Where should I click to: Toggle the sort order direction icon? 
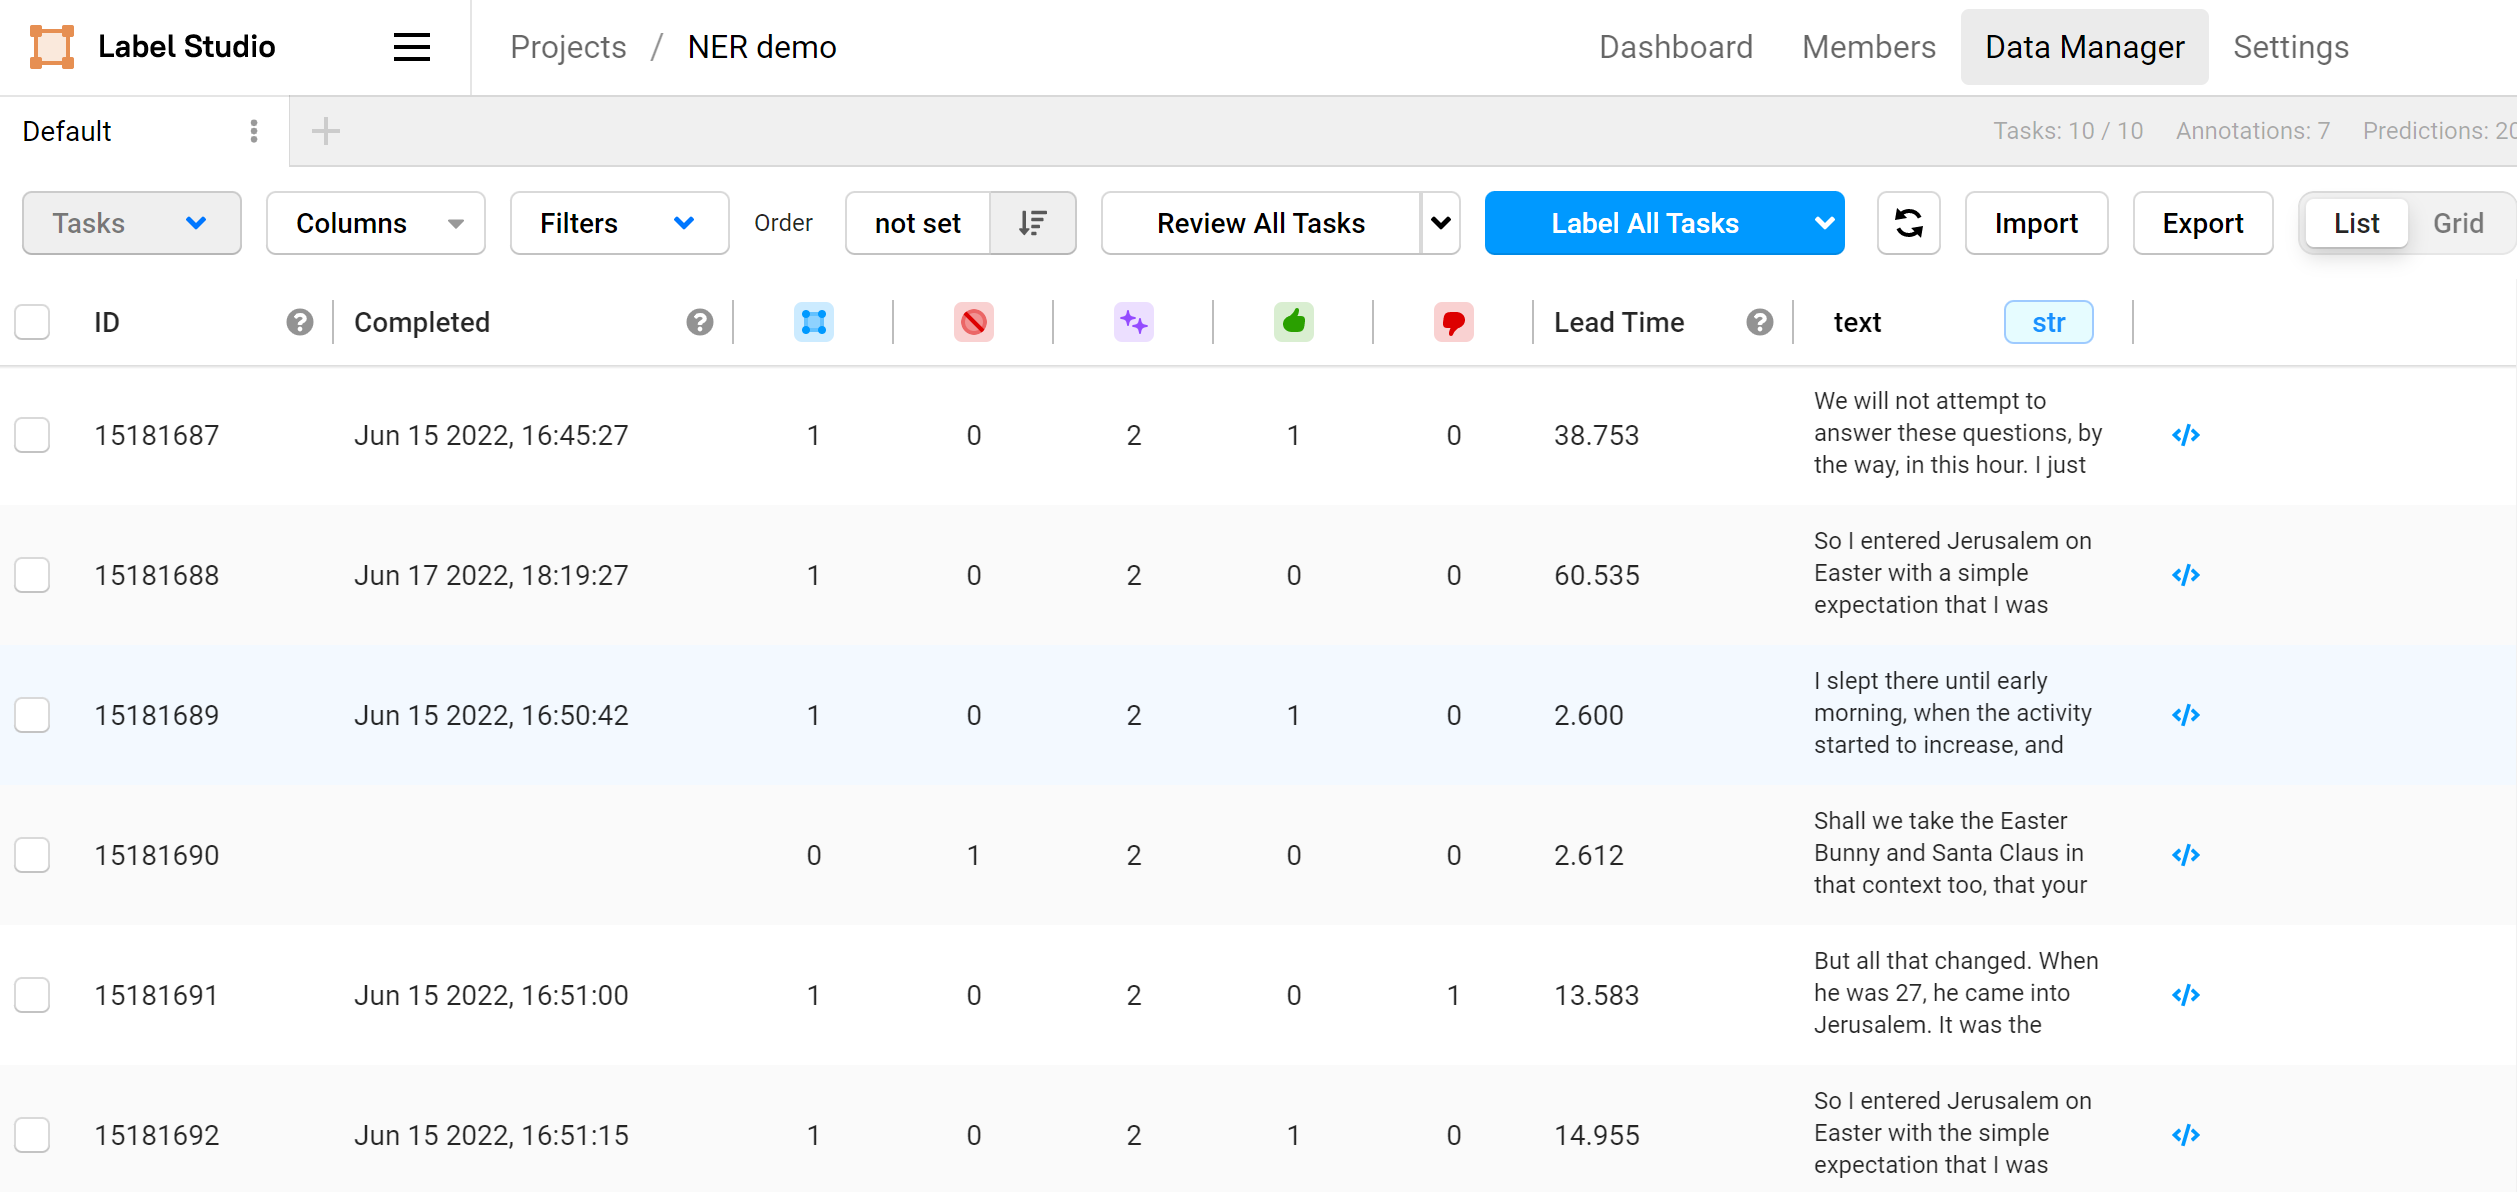click(1032, 223)
